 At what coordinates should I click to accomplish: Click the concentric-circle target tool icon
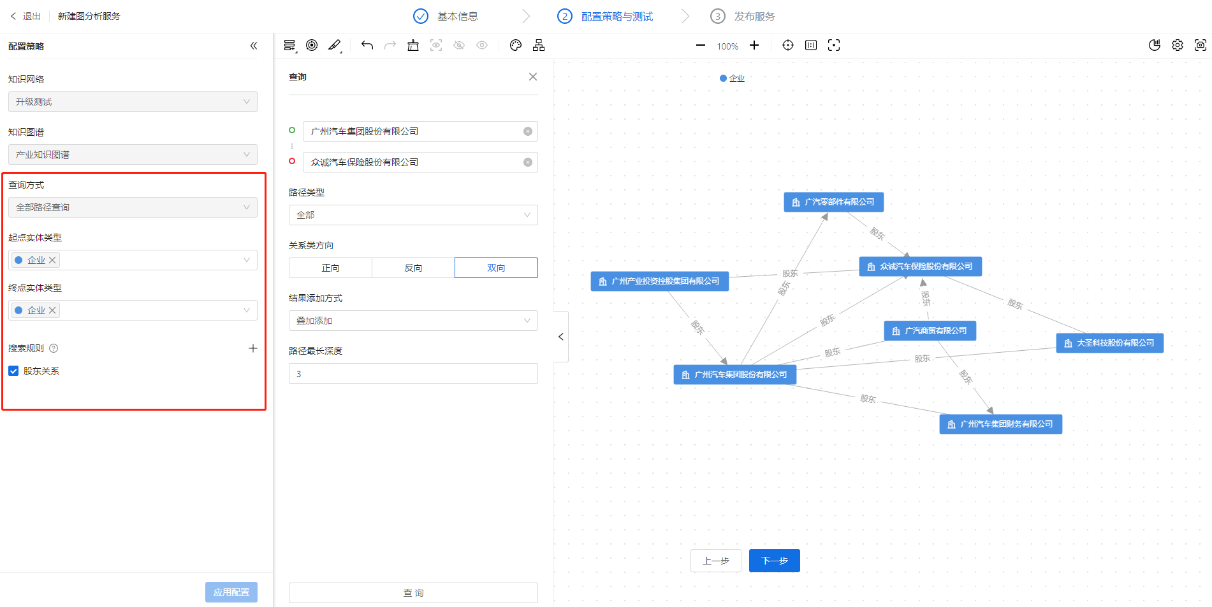pos(312,45)
